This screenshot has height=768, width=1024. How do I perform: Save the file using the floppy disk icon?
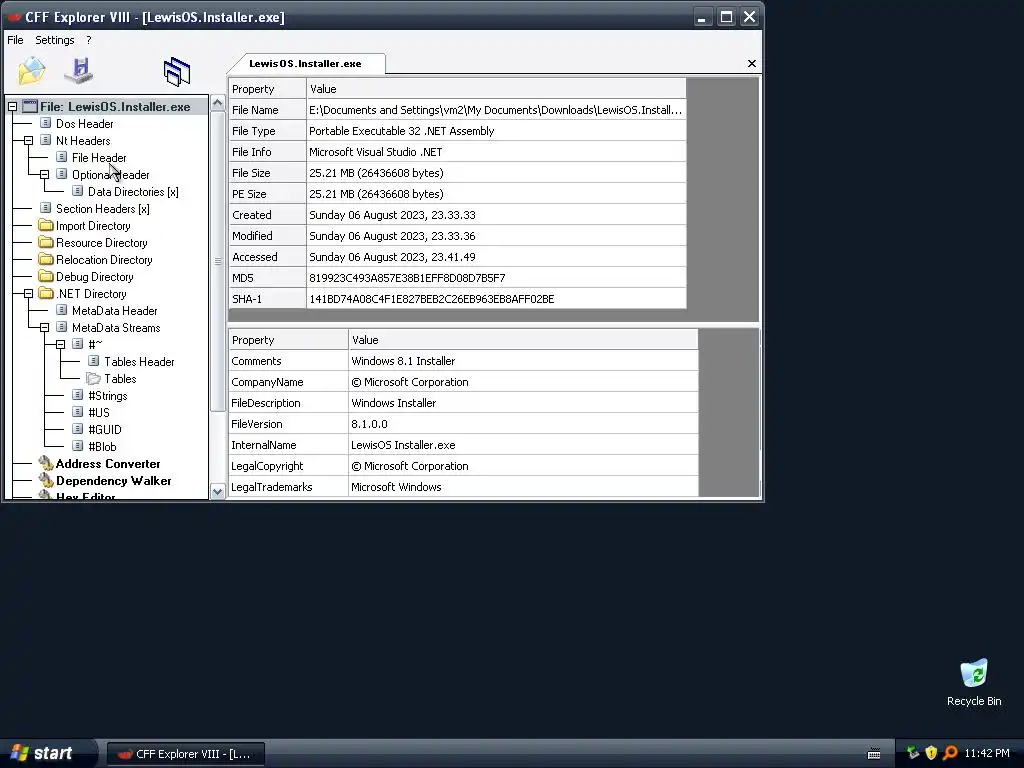[x=80, y=71]
